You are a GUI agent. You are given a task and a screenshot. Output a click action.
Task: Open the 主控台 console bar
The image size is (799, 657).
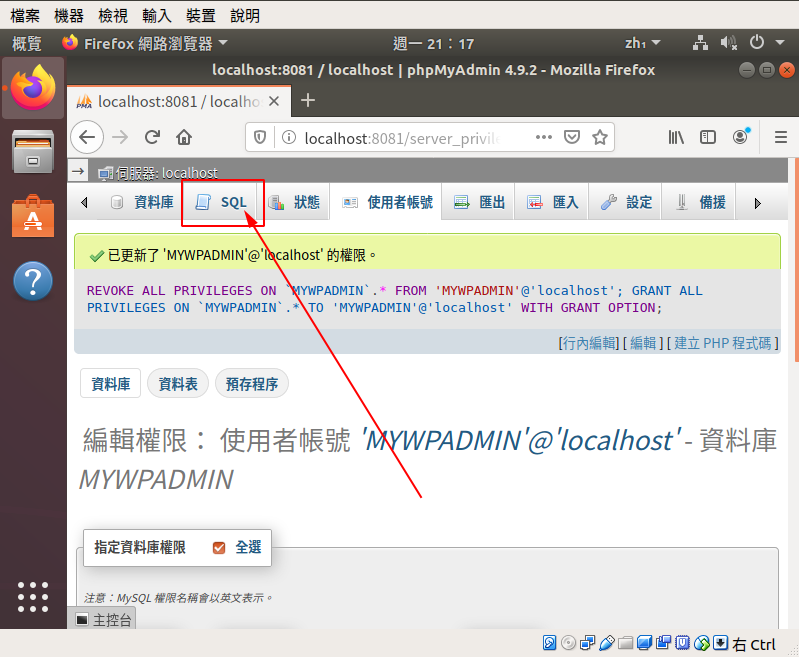tap(102, 619)
